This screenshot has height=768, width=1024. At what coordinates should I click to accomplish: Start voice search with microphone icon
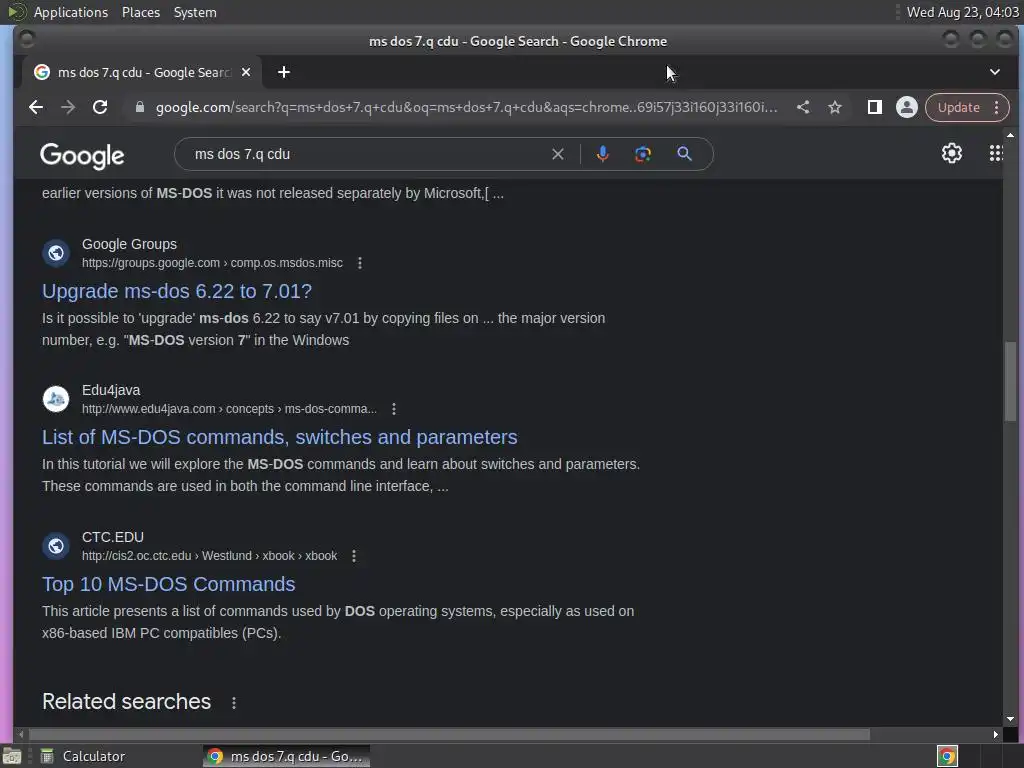(603, 154)
